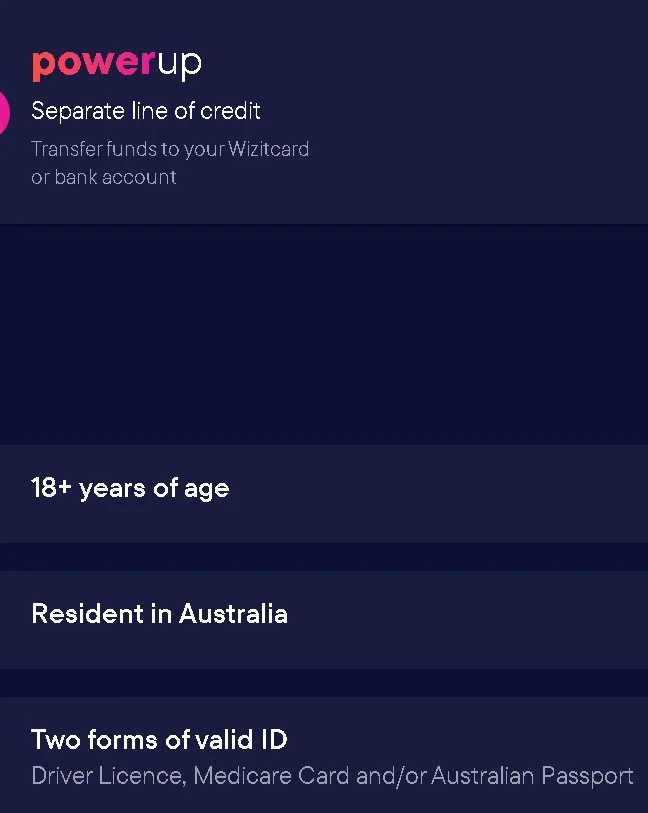The image size is (648, 813).
Task: Click the "and/or" text in the ID subtitle
Action: click(x=375, y=775)
